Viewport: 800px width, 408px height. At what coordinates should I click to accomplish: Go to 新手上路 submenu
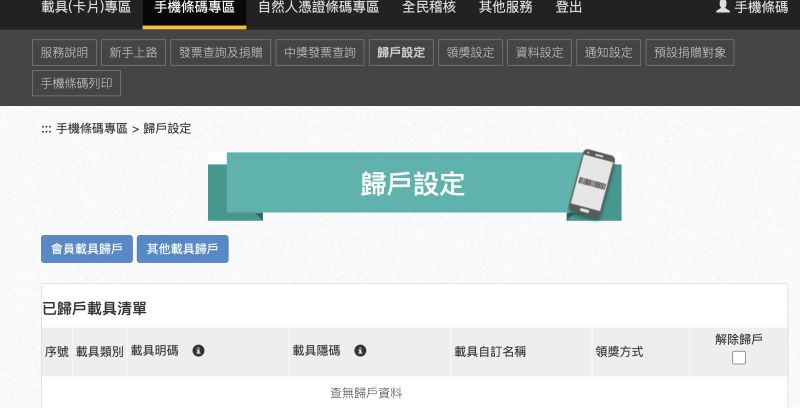pos(133,53)
